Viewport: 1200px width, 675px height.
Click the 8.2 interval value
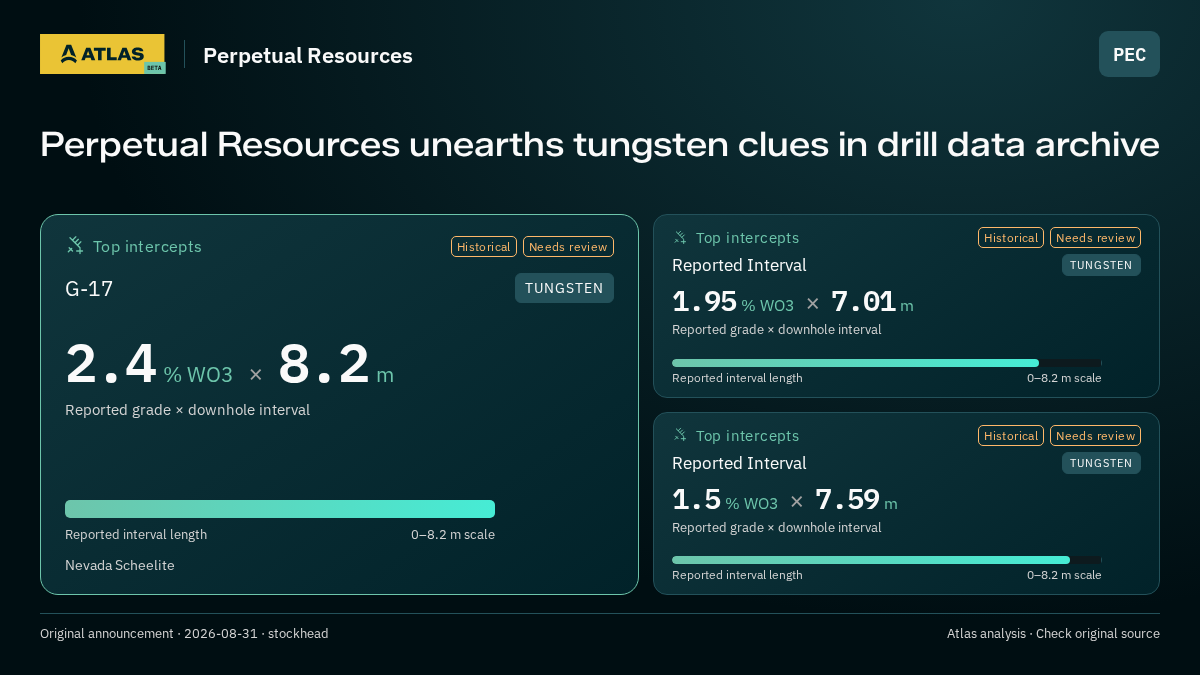pyautogui.click(x=324, y=364)
